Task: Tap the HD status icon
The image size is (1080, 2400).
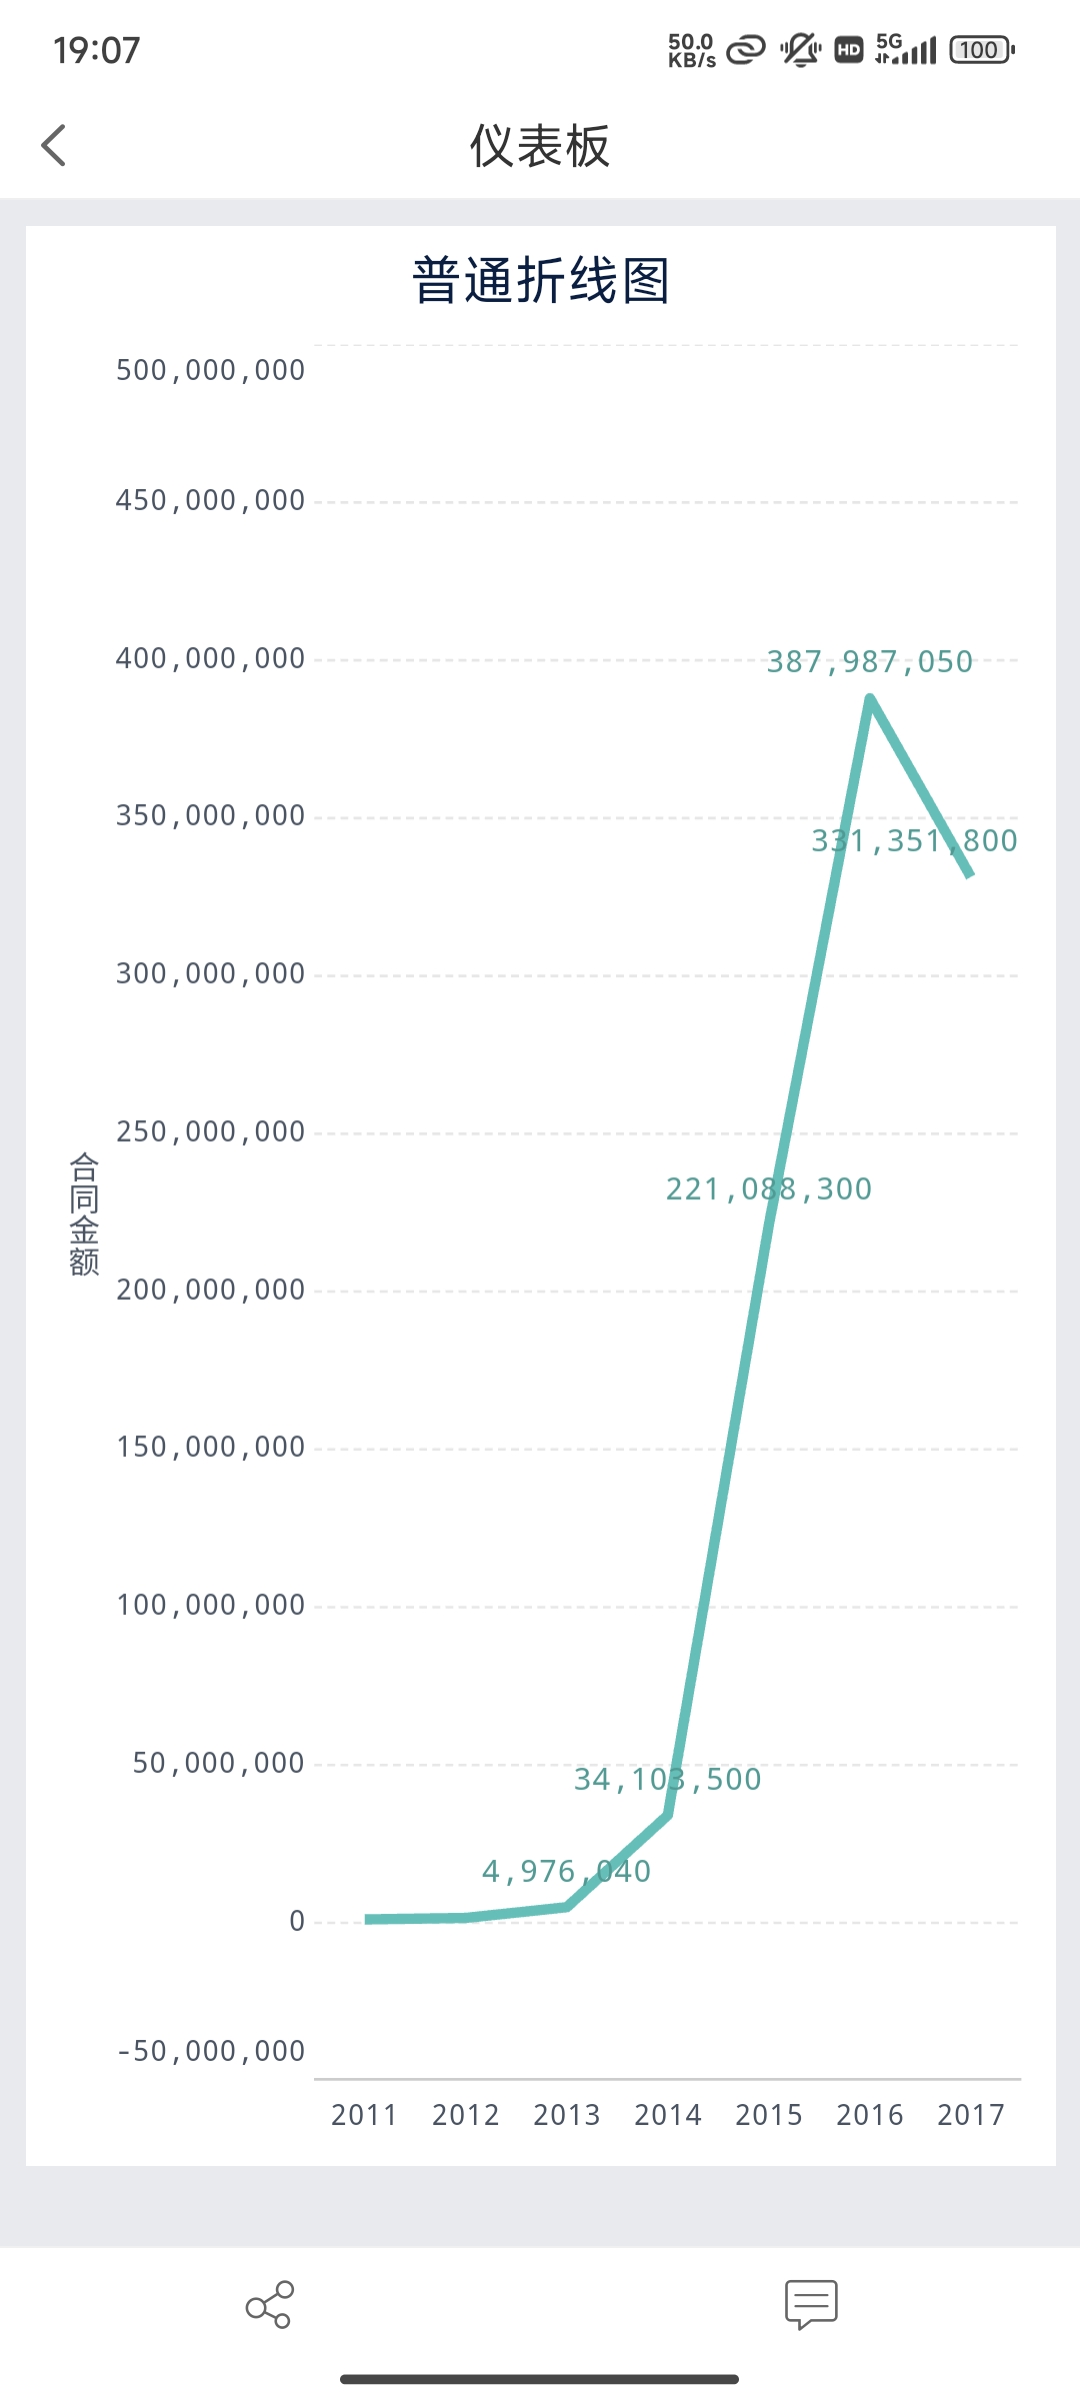Action: [848, 50]
